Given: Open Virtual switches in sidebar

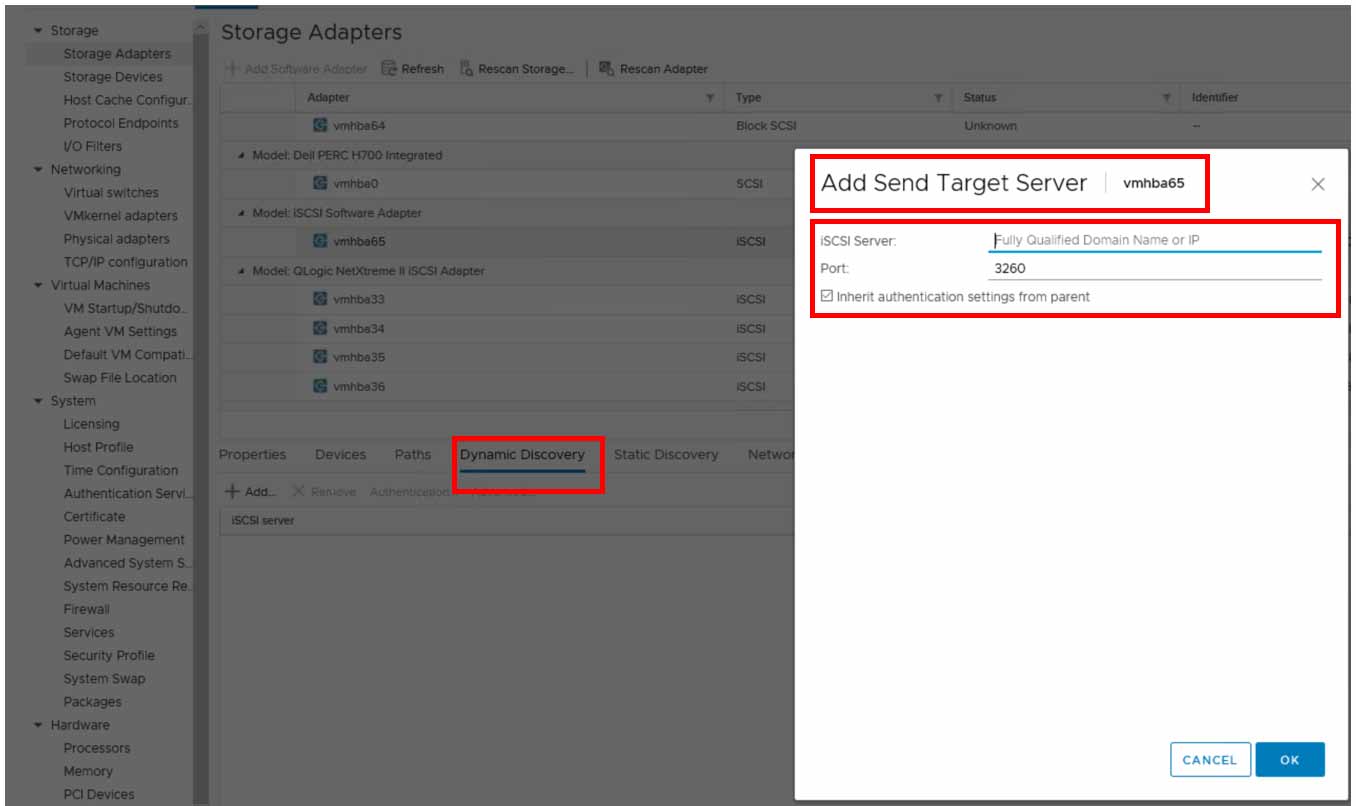Looking at the screenshot, I should [111, 193].
